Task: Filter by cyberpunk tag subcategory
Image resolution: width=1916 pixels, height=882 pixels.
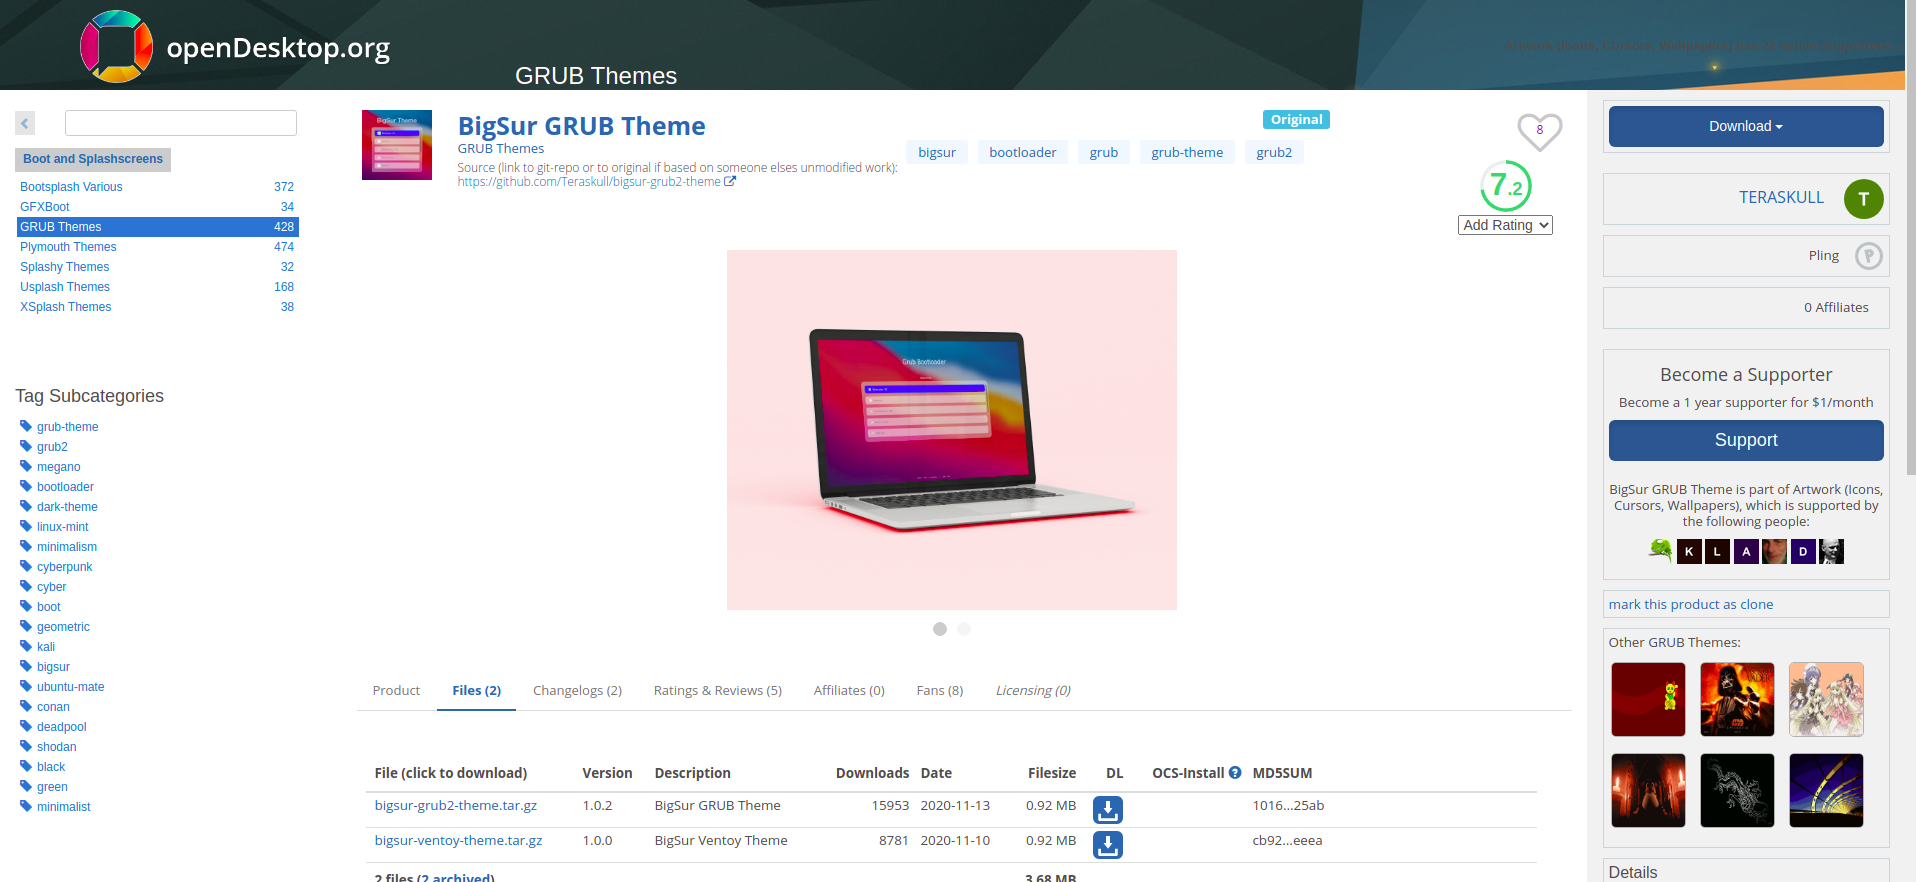Action: click(x=65, y=567)
